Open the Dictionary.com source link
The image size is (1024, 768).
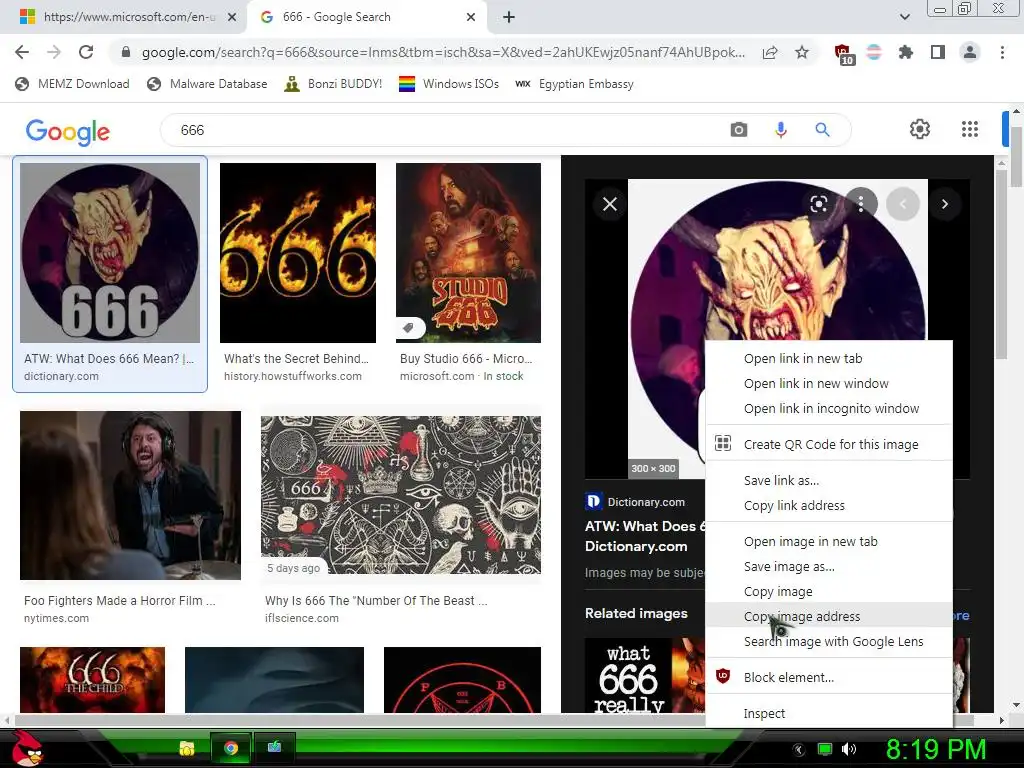click(635, 502)
